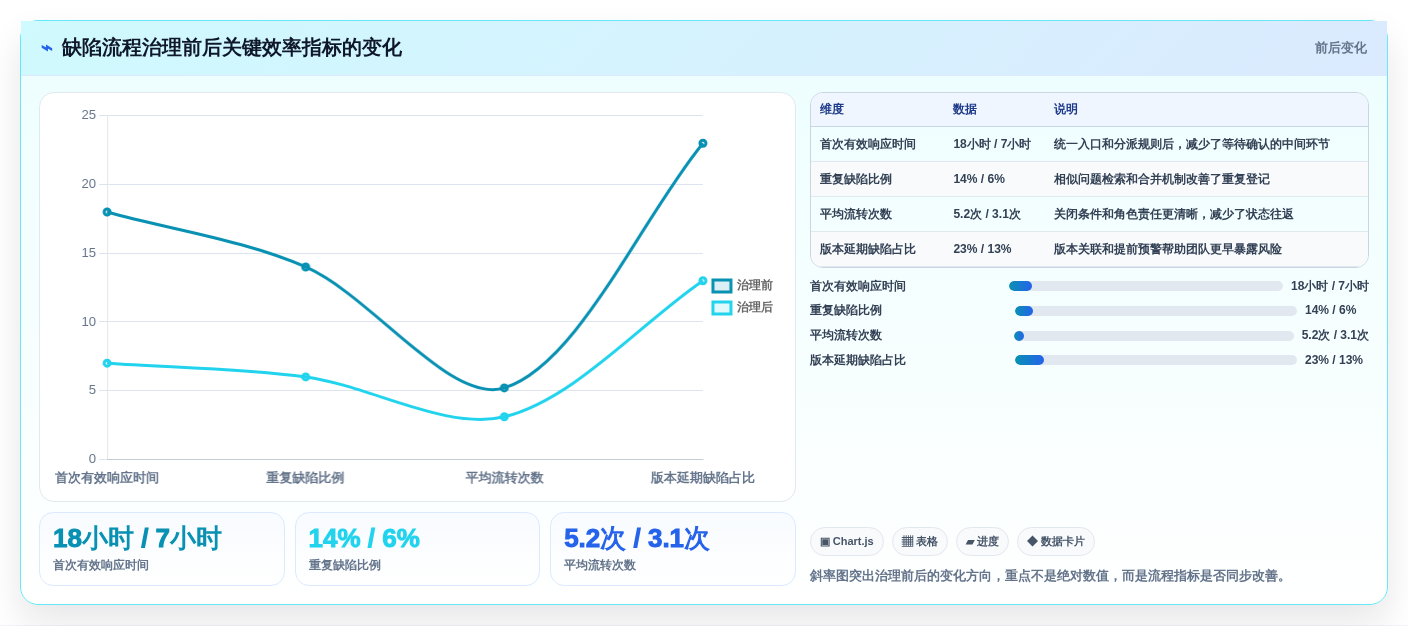Open the 18小时 / 7小时 stat card
This screenshot has width=1408, height=626.
coord(162,549)
